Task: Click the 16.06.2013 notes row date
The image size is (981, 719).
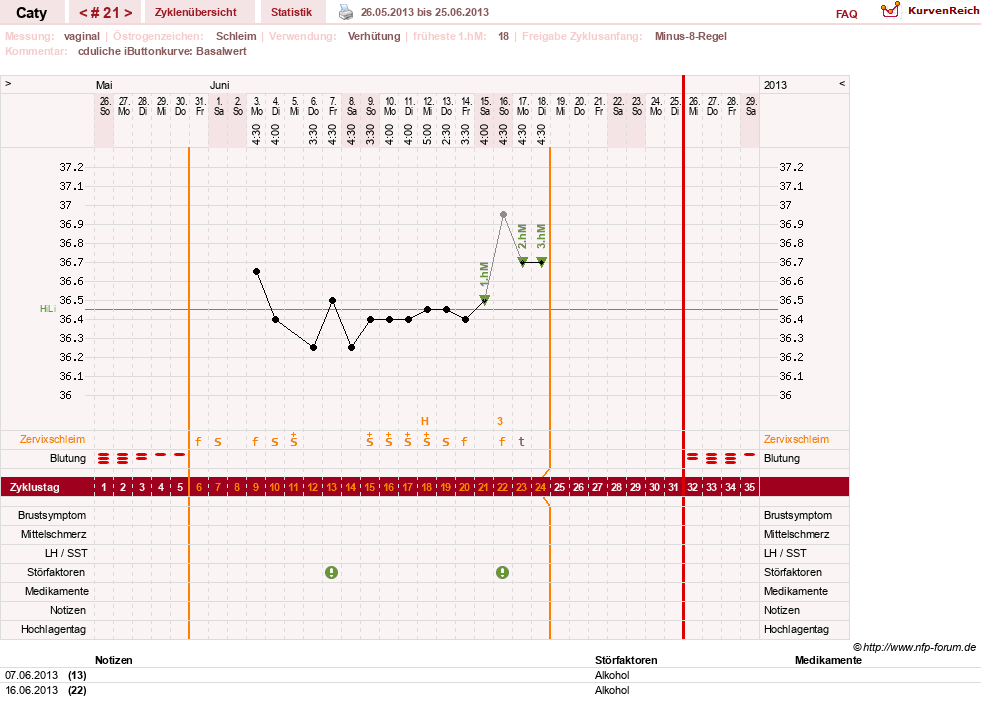Action: point(31,690)
